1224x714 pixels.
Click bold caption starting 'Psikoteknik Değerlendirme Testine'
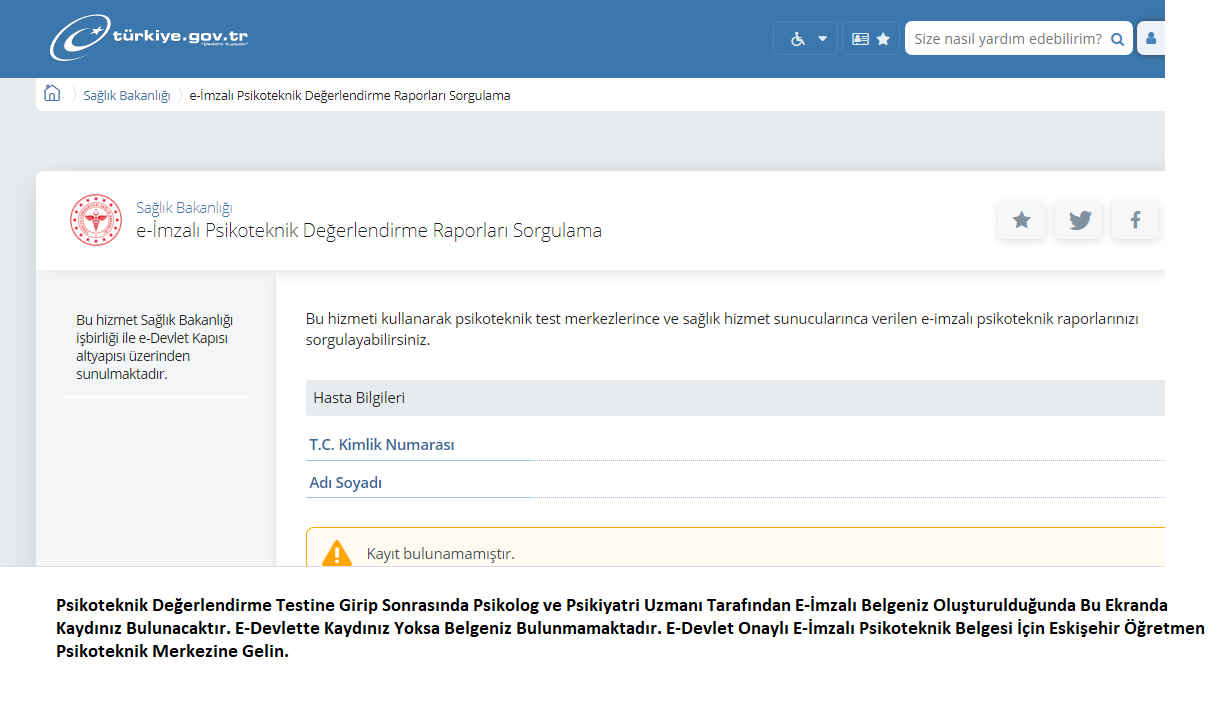pyautogui.click(x=630, y=628)
